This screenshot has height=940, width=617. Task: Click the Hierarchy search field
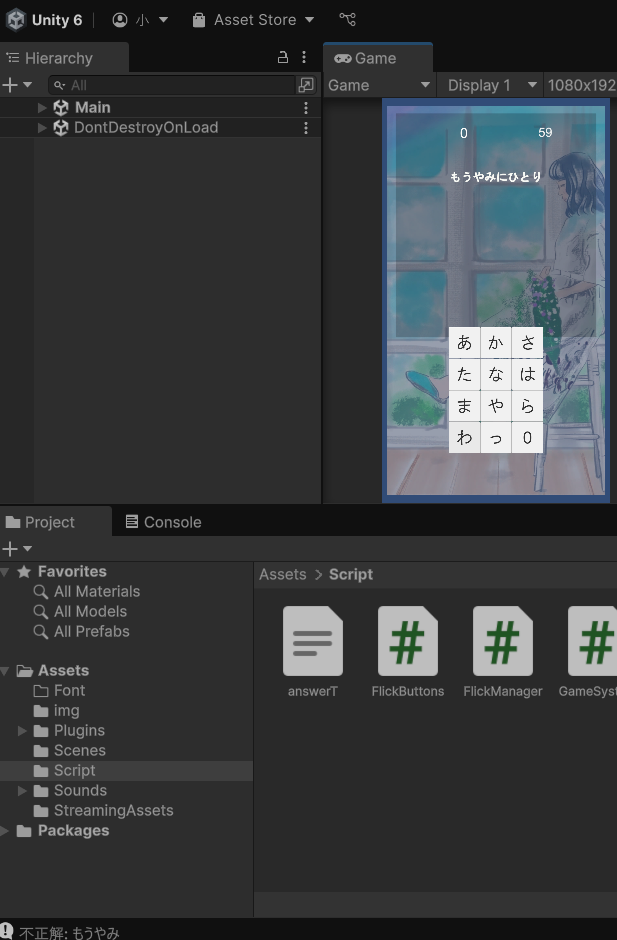coord(175,85)
